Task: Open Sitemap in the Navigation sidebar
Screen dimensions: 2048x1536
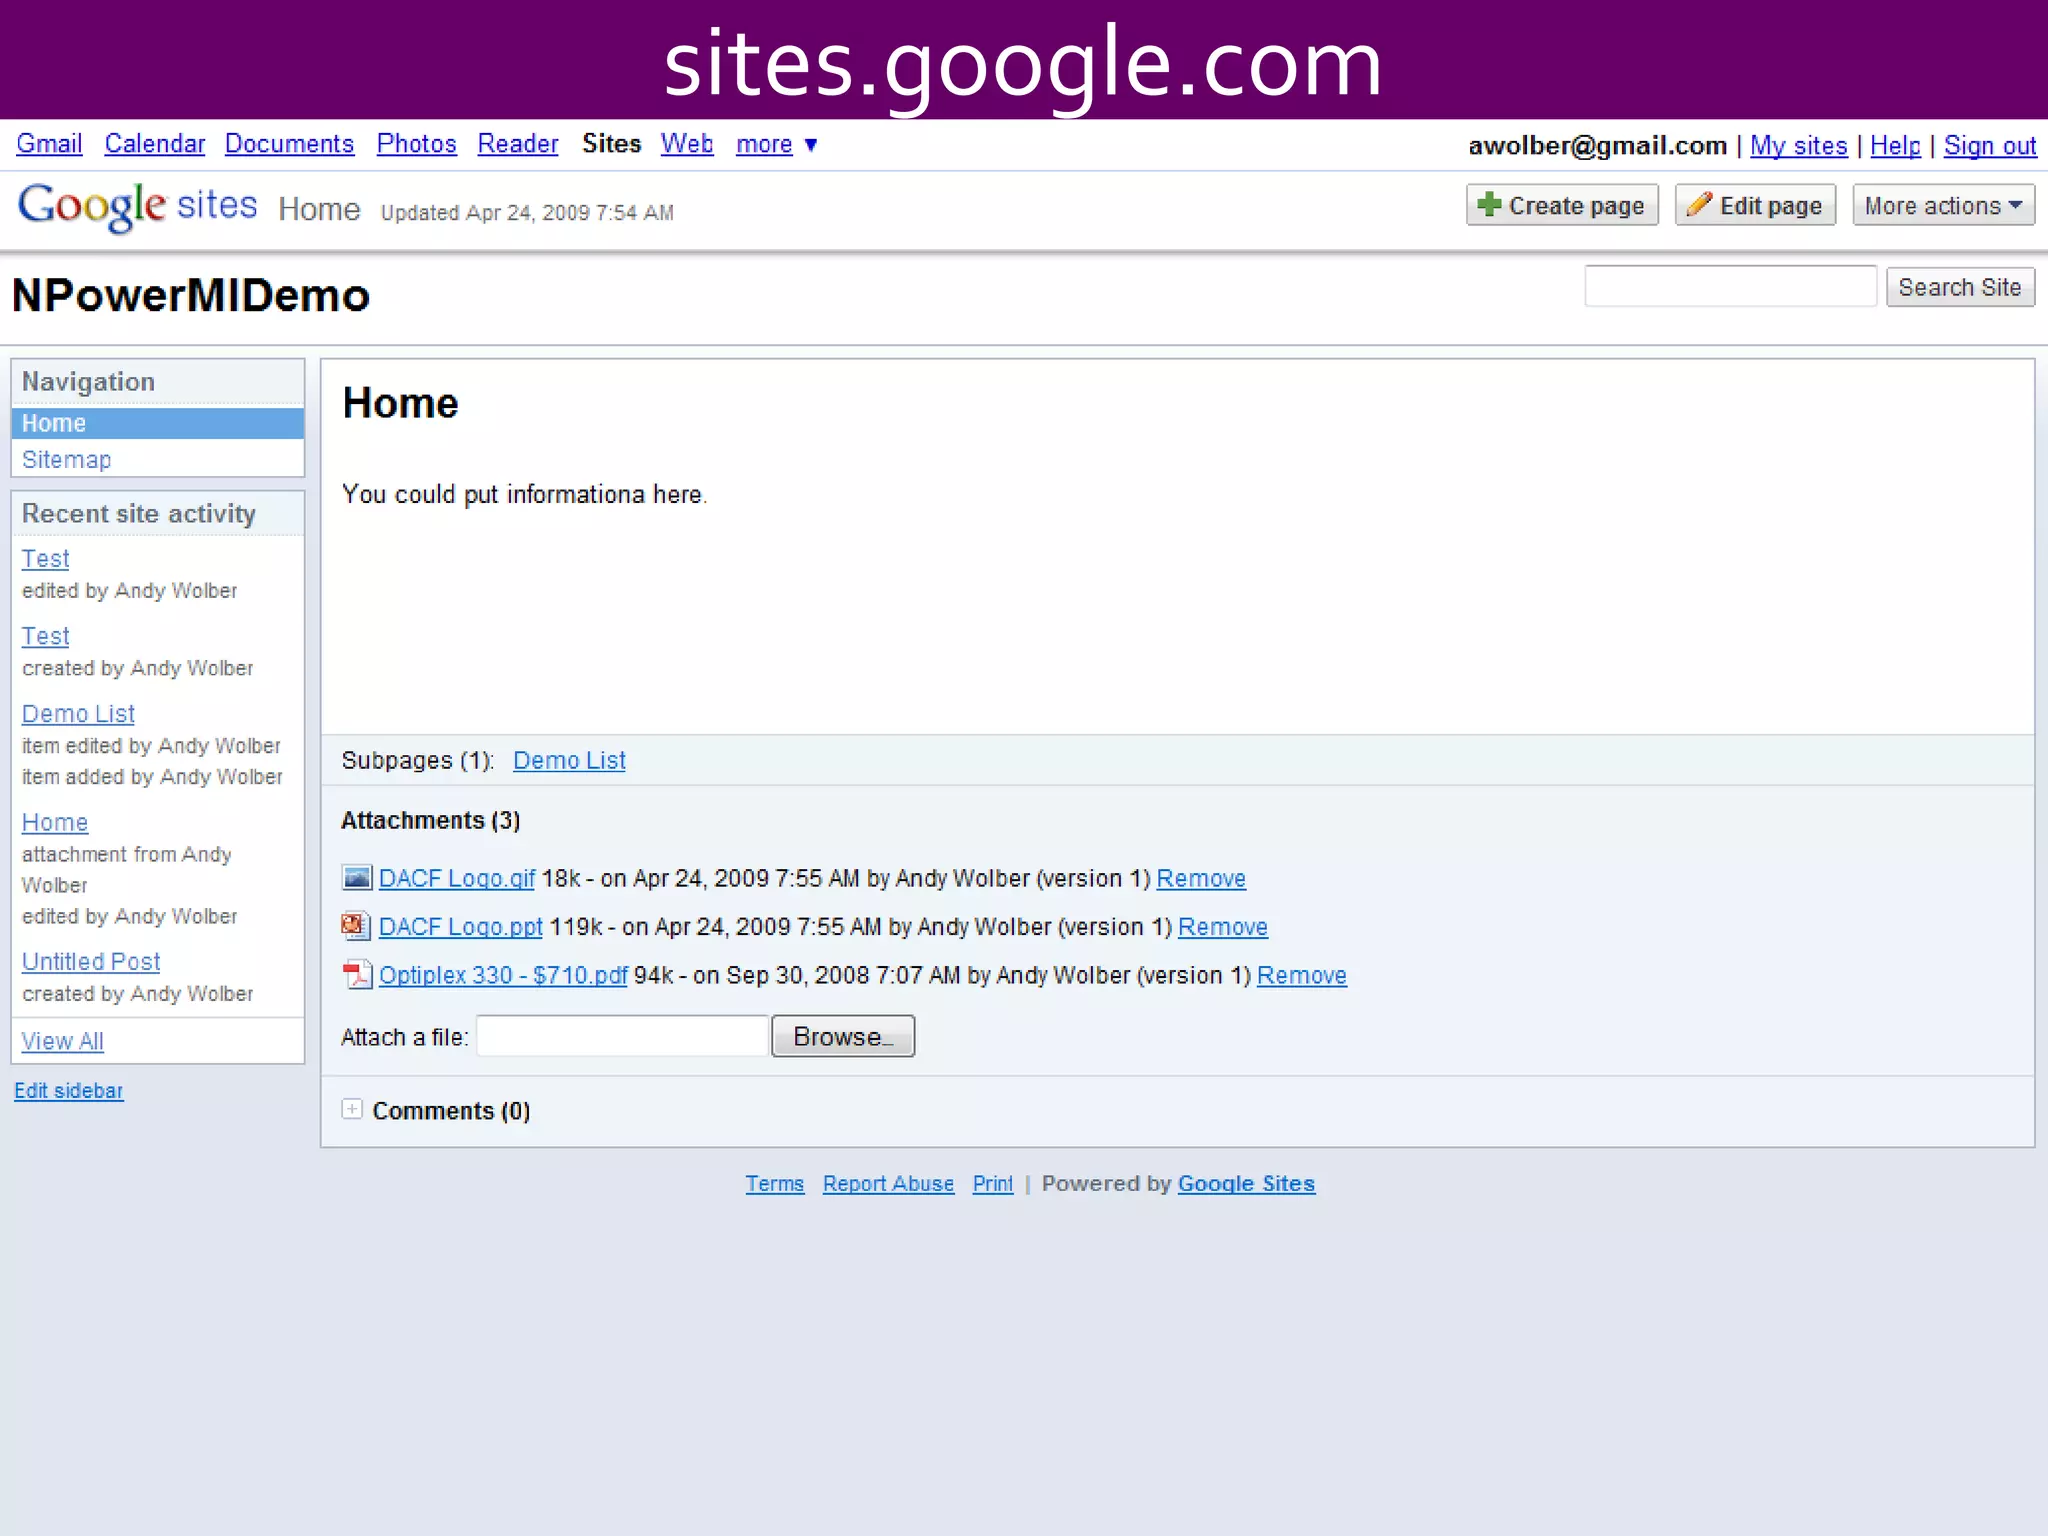Action: click(66, 459)
